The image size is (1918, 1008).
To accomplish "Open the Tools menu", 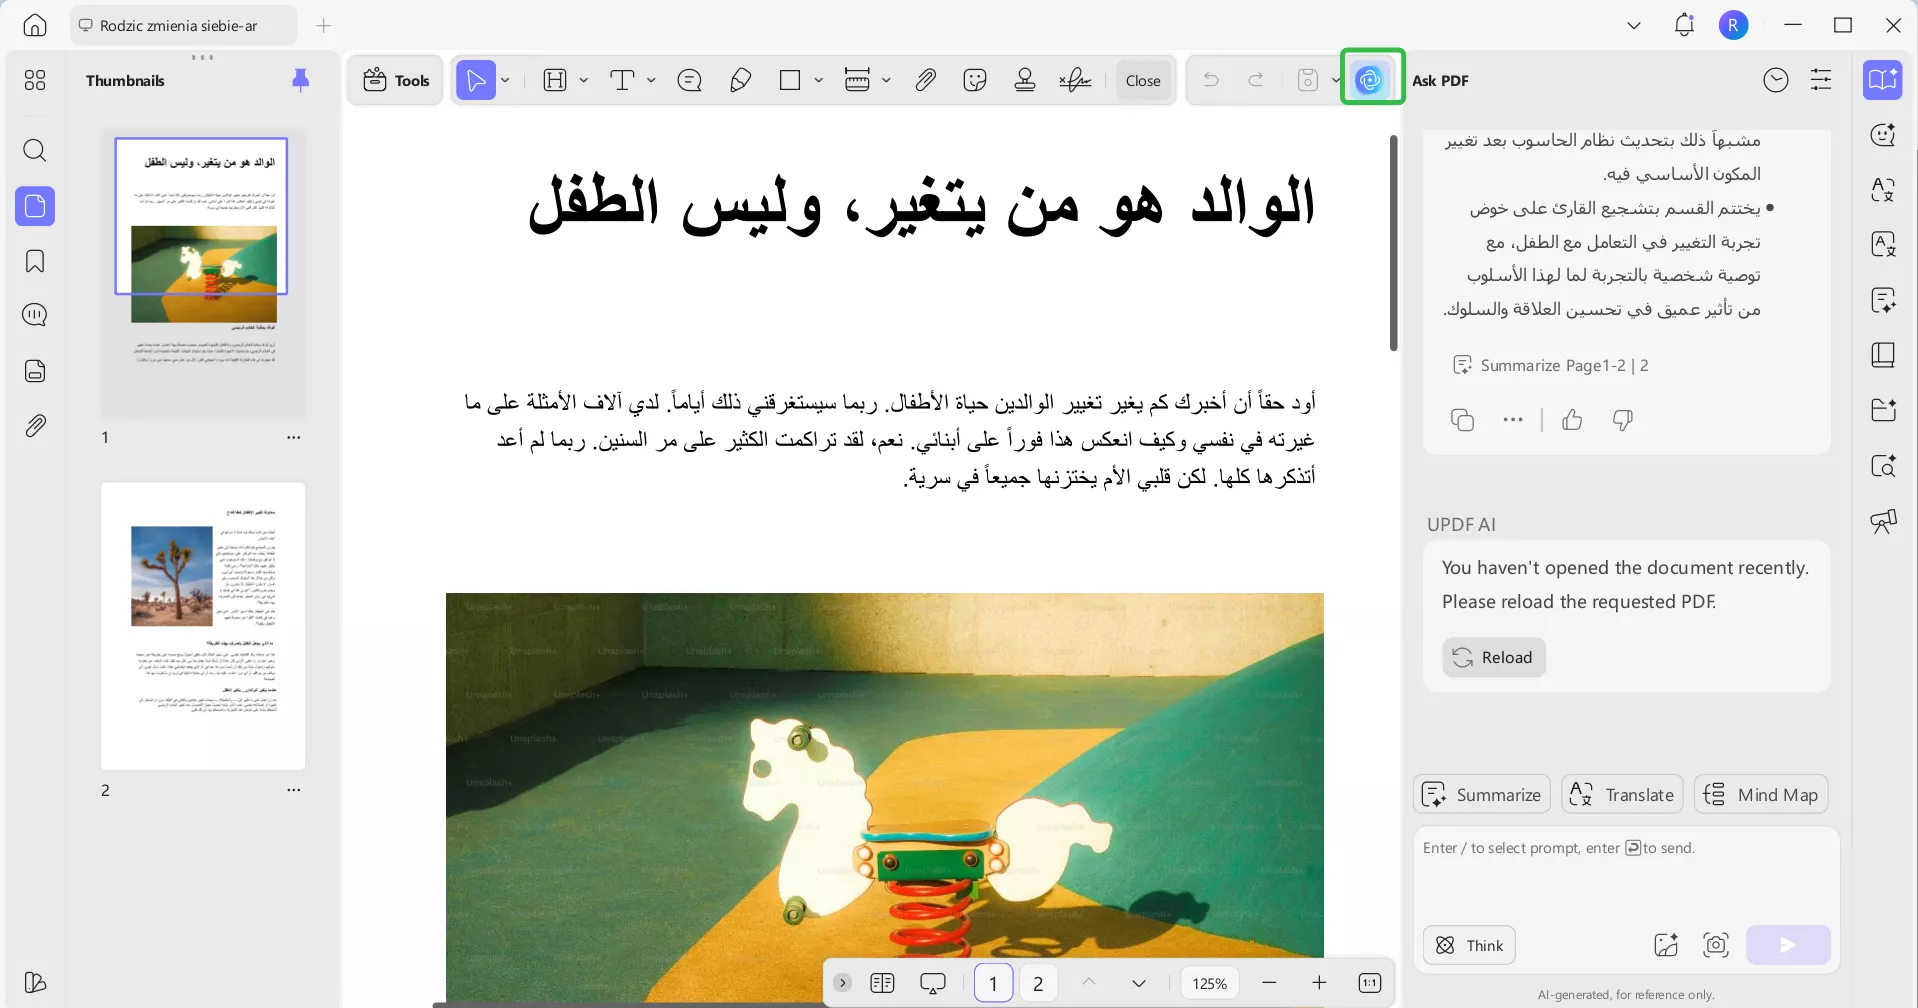I will point(396,80).
